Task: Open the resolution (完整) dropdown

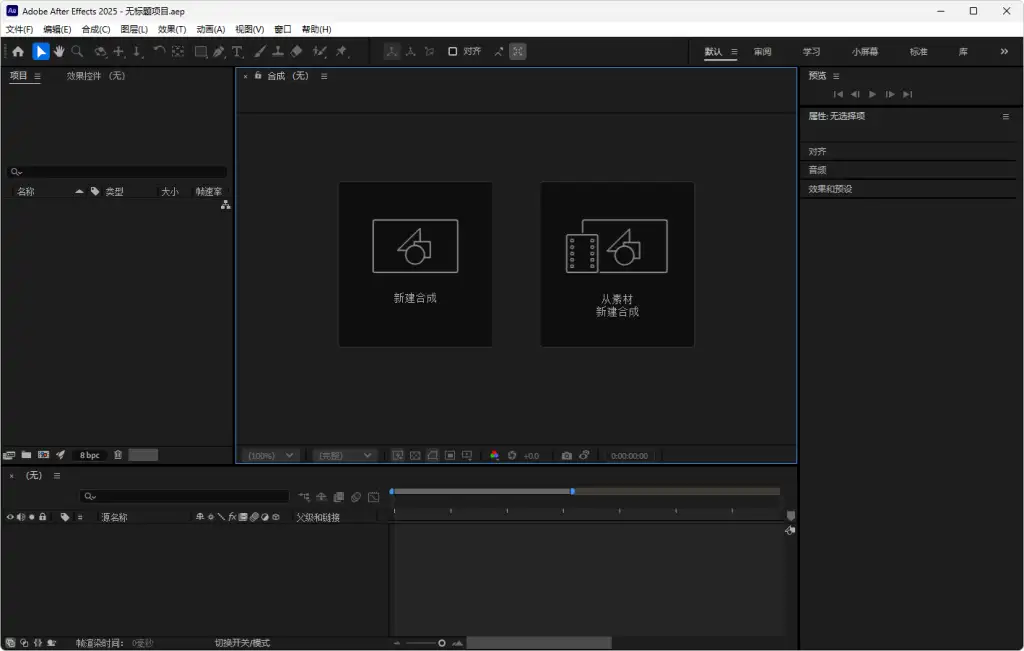Action: click(345, 455)
